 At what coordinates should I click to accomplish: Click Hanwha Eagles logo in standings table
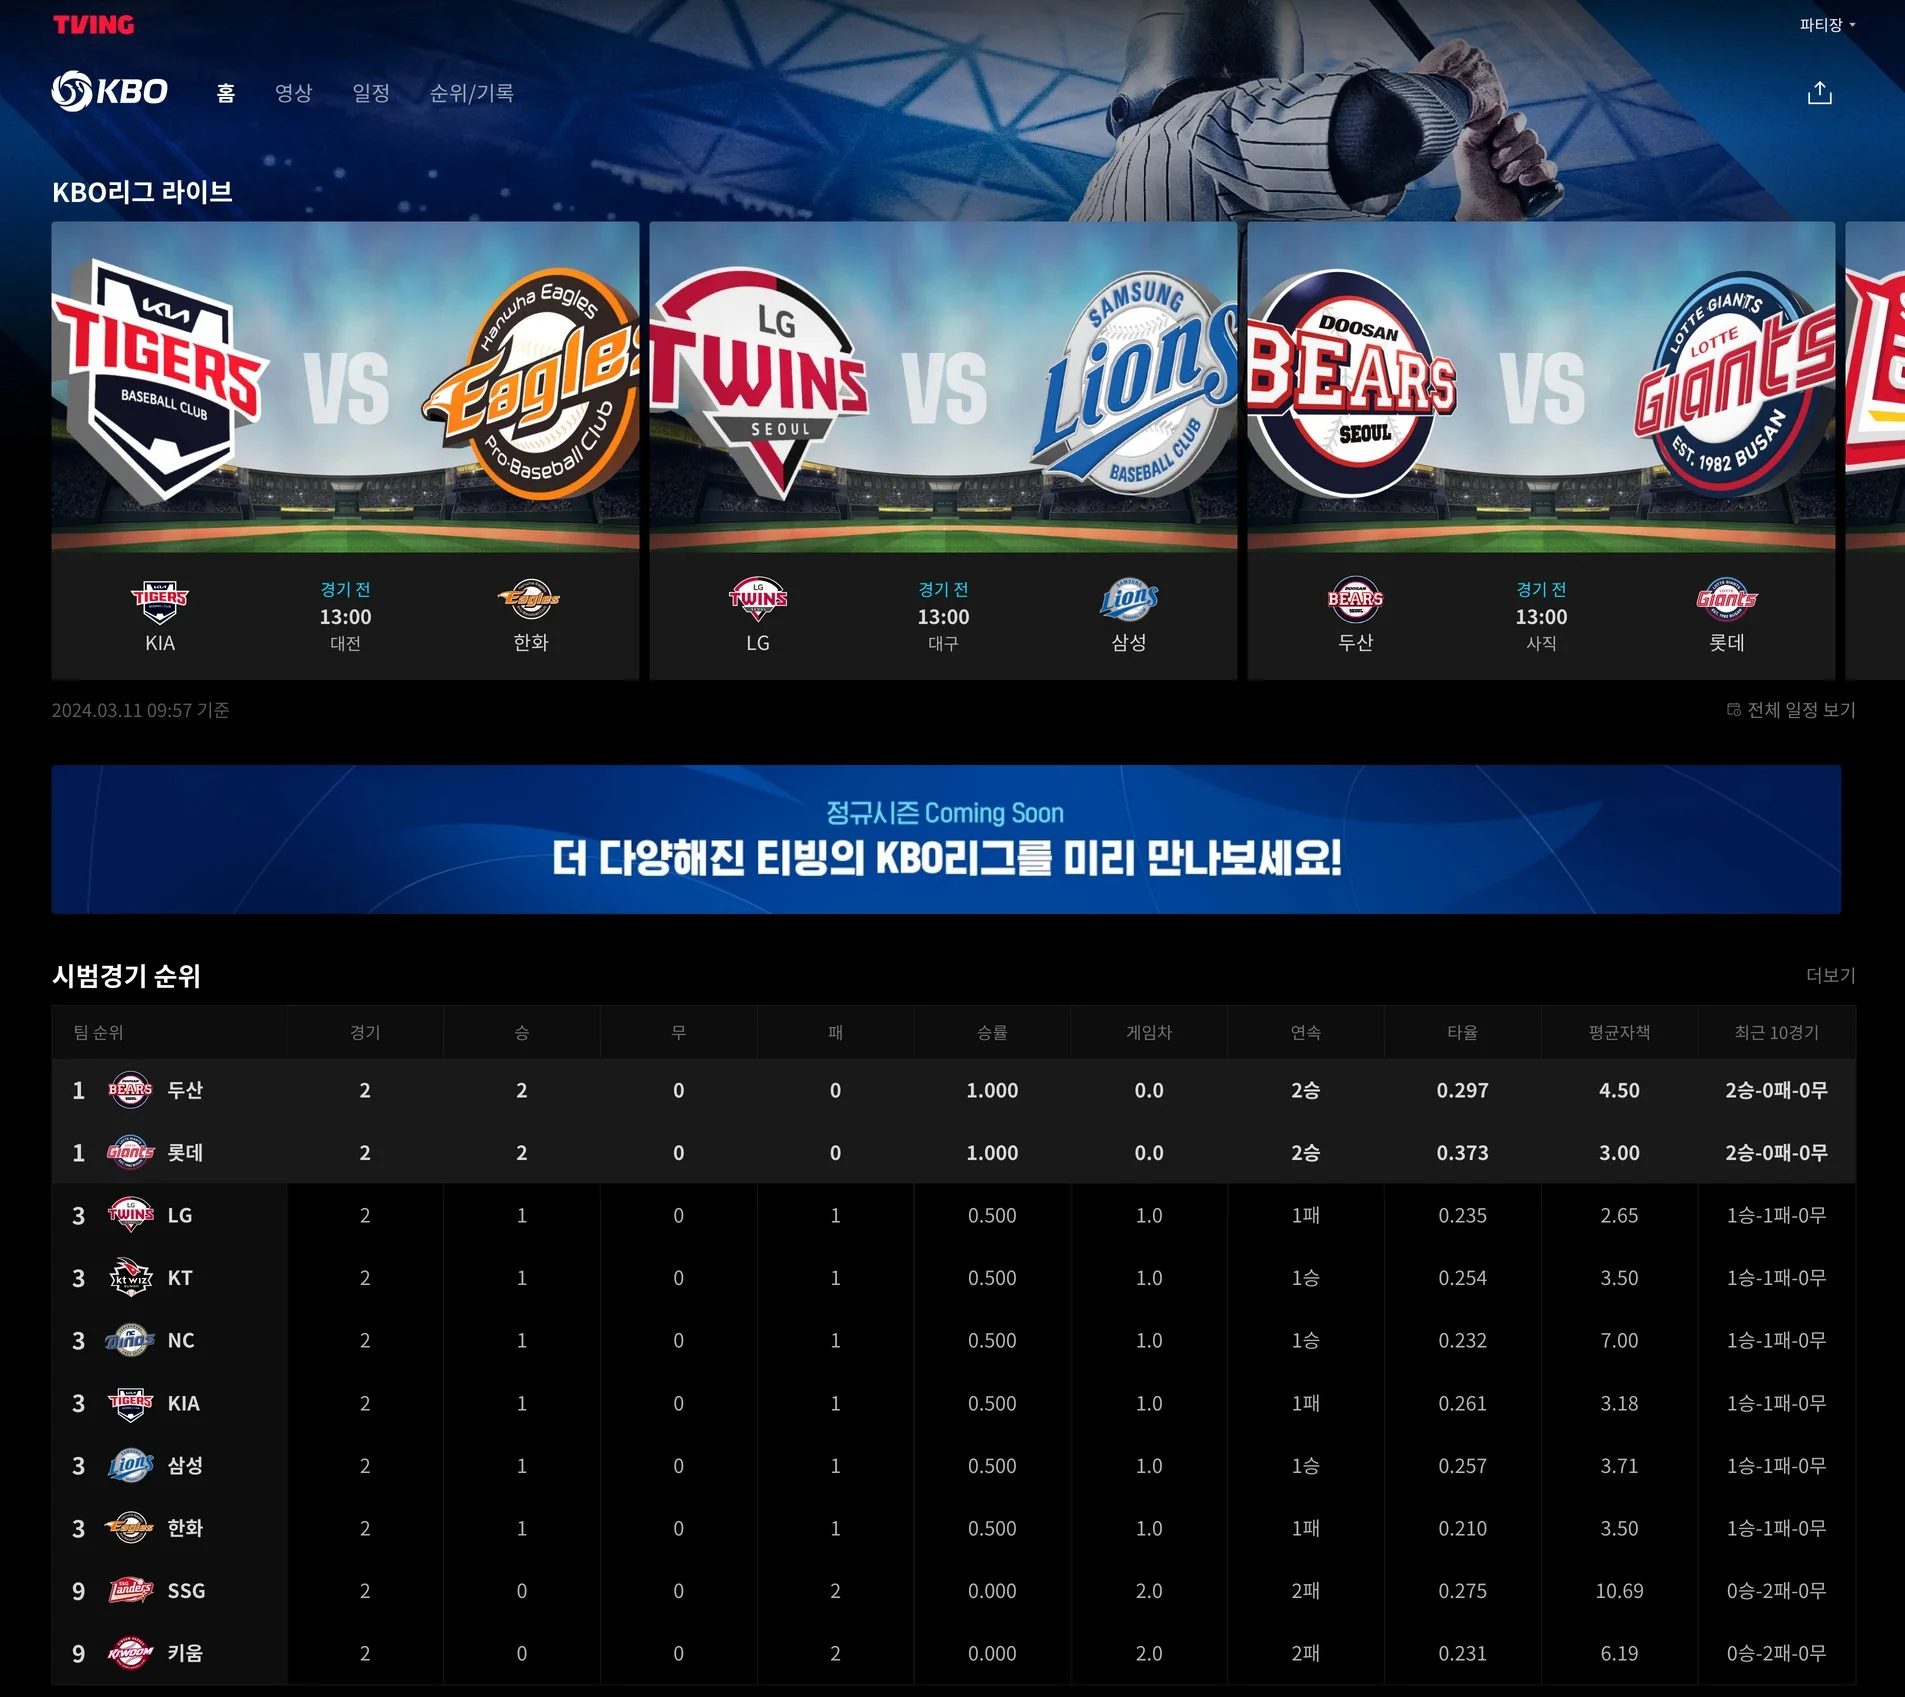coord(130,1528)
